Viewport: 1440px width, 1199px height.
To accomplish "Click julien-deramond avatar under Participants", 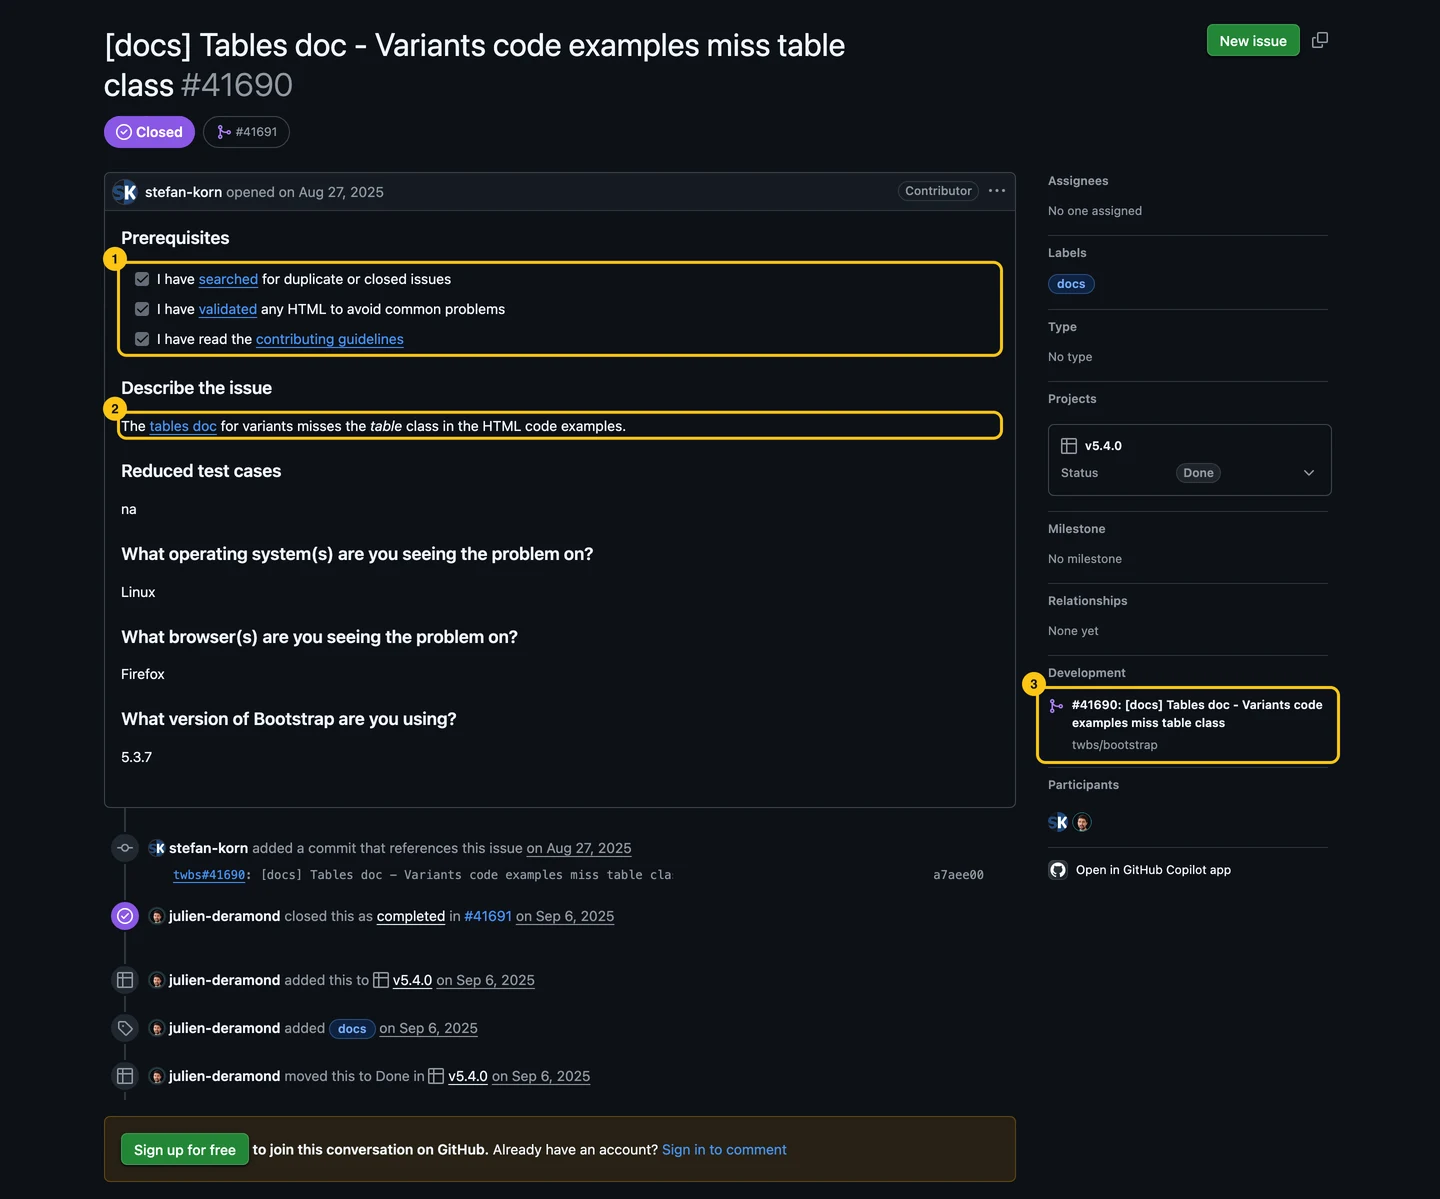I will 1082,823.
